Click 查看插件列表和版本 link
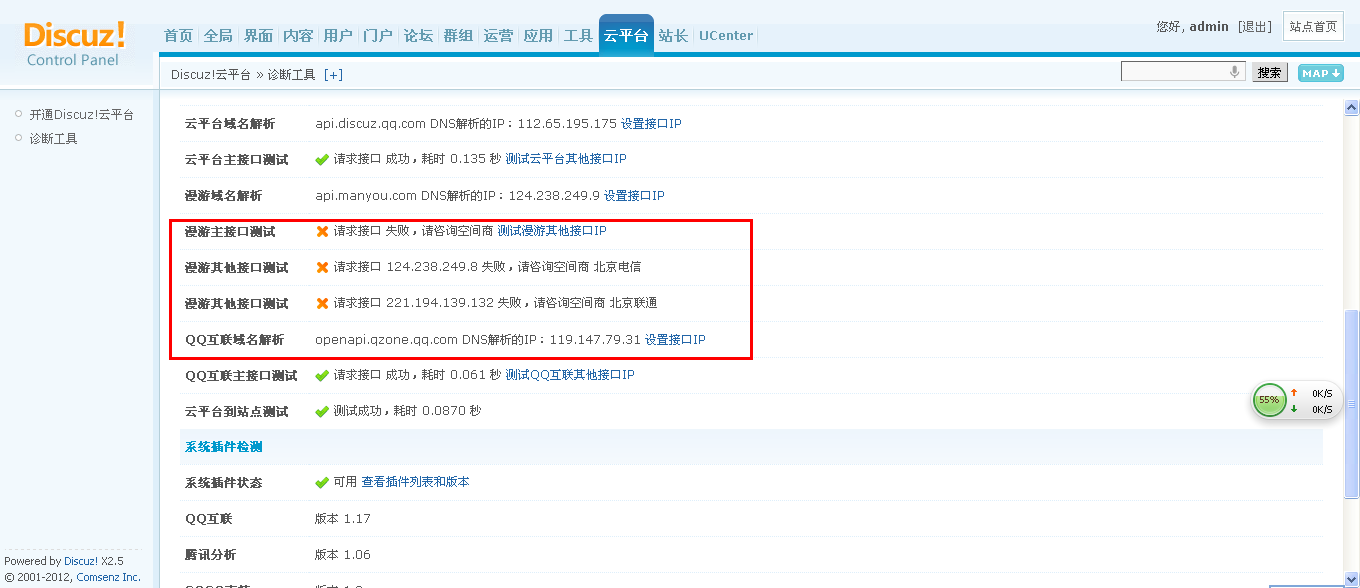Viewport: 1360px width, 588px height. tap(415, 482)
